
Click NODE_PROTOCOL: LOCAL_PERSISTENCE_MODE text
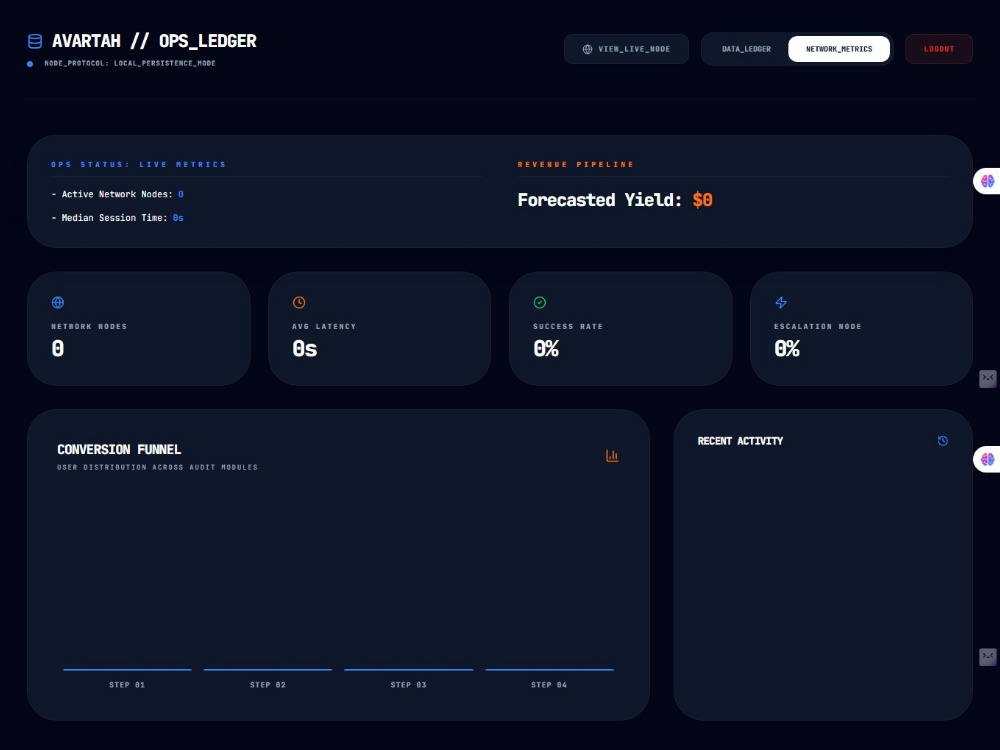click(x=129, y=63)
